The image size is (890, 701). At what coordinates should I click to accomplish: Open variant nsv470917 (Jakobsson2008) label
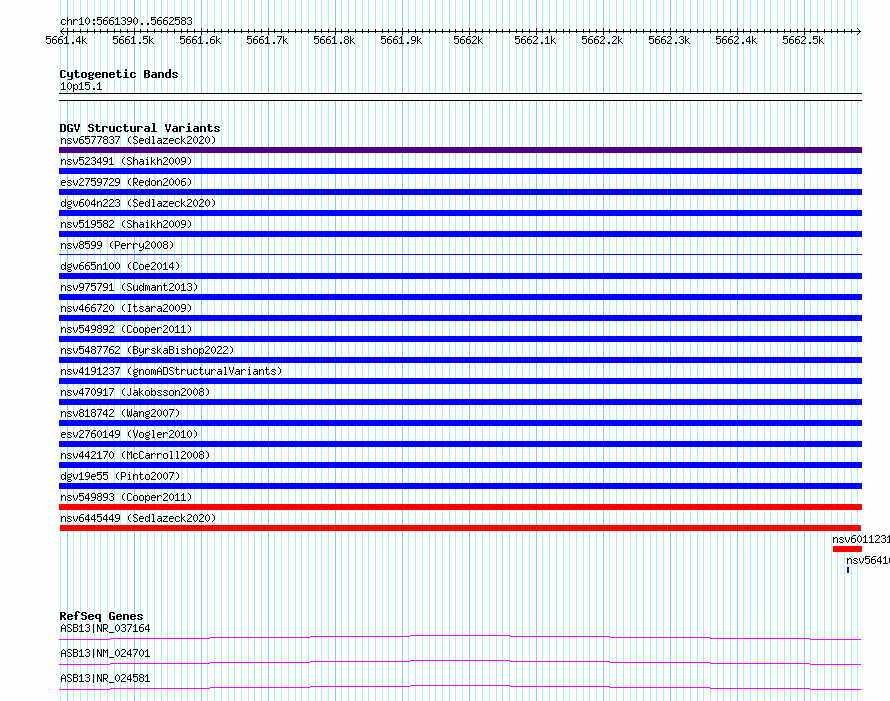point(135,392)
